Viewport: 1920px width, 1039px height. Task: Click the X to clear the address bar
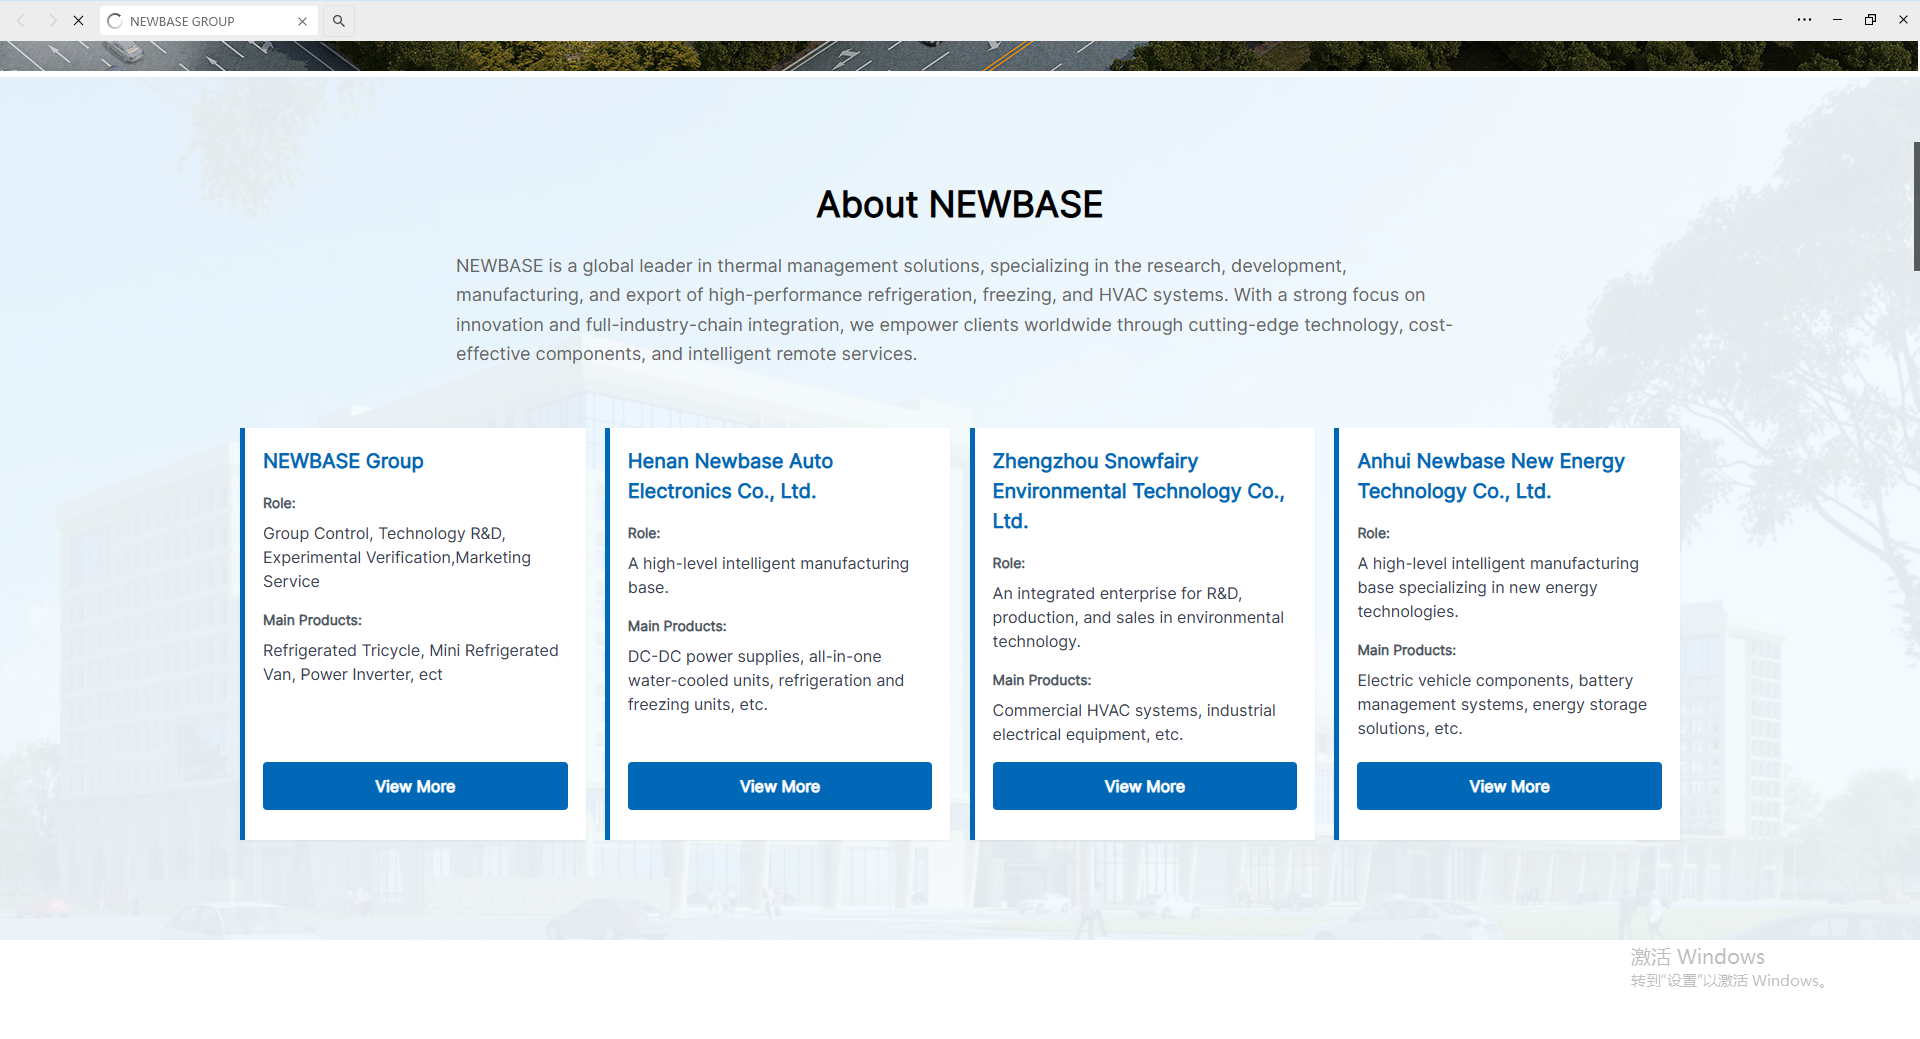coord(303,20)
